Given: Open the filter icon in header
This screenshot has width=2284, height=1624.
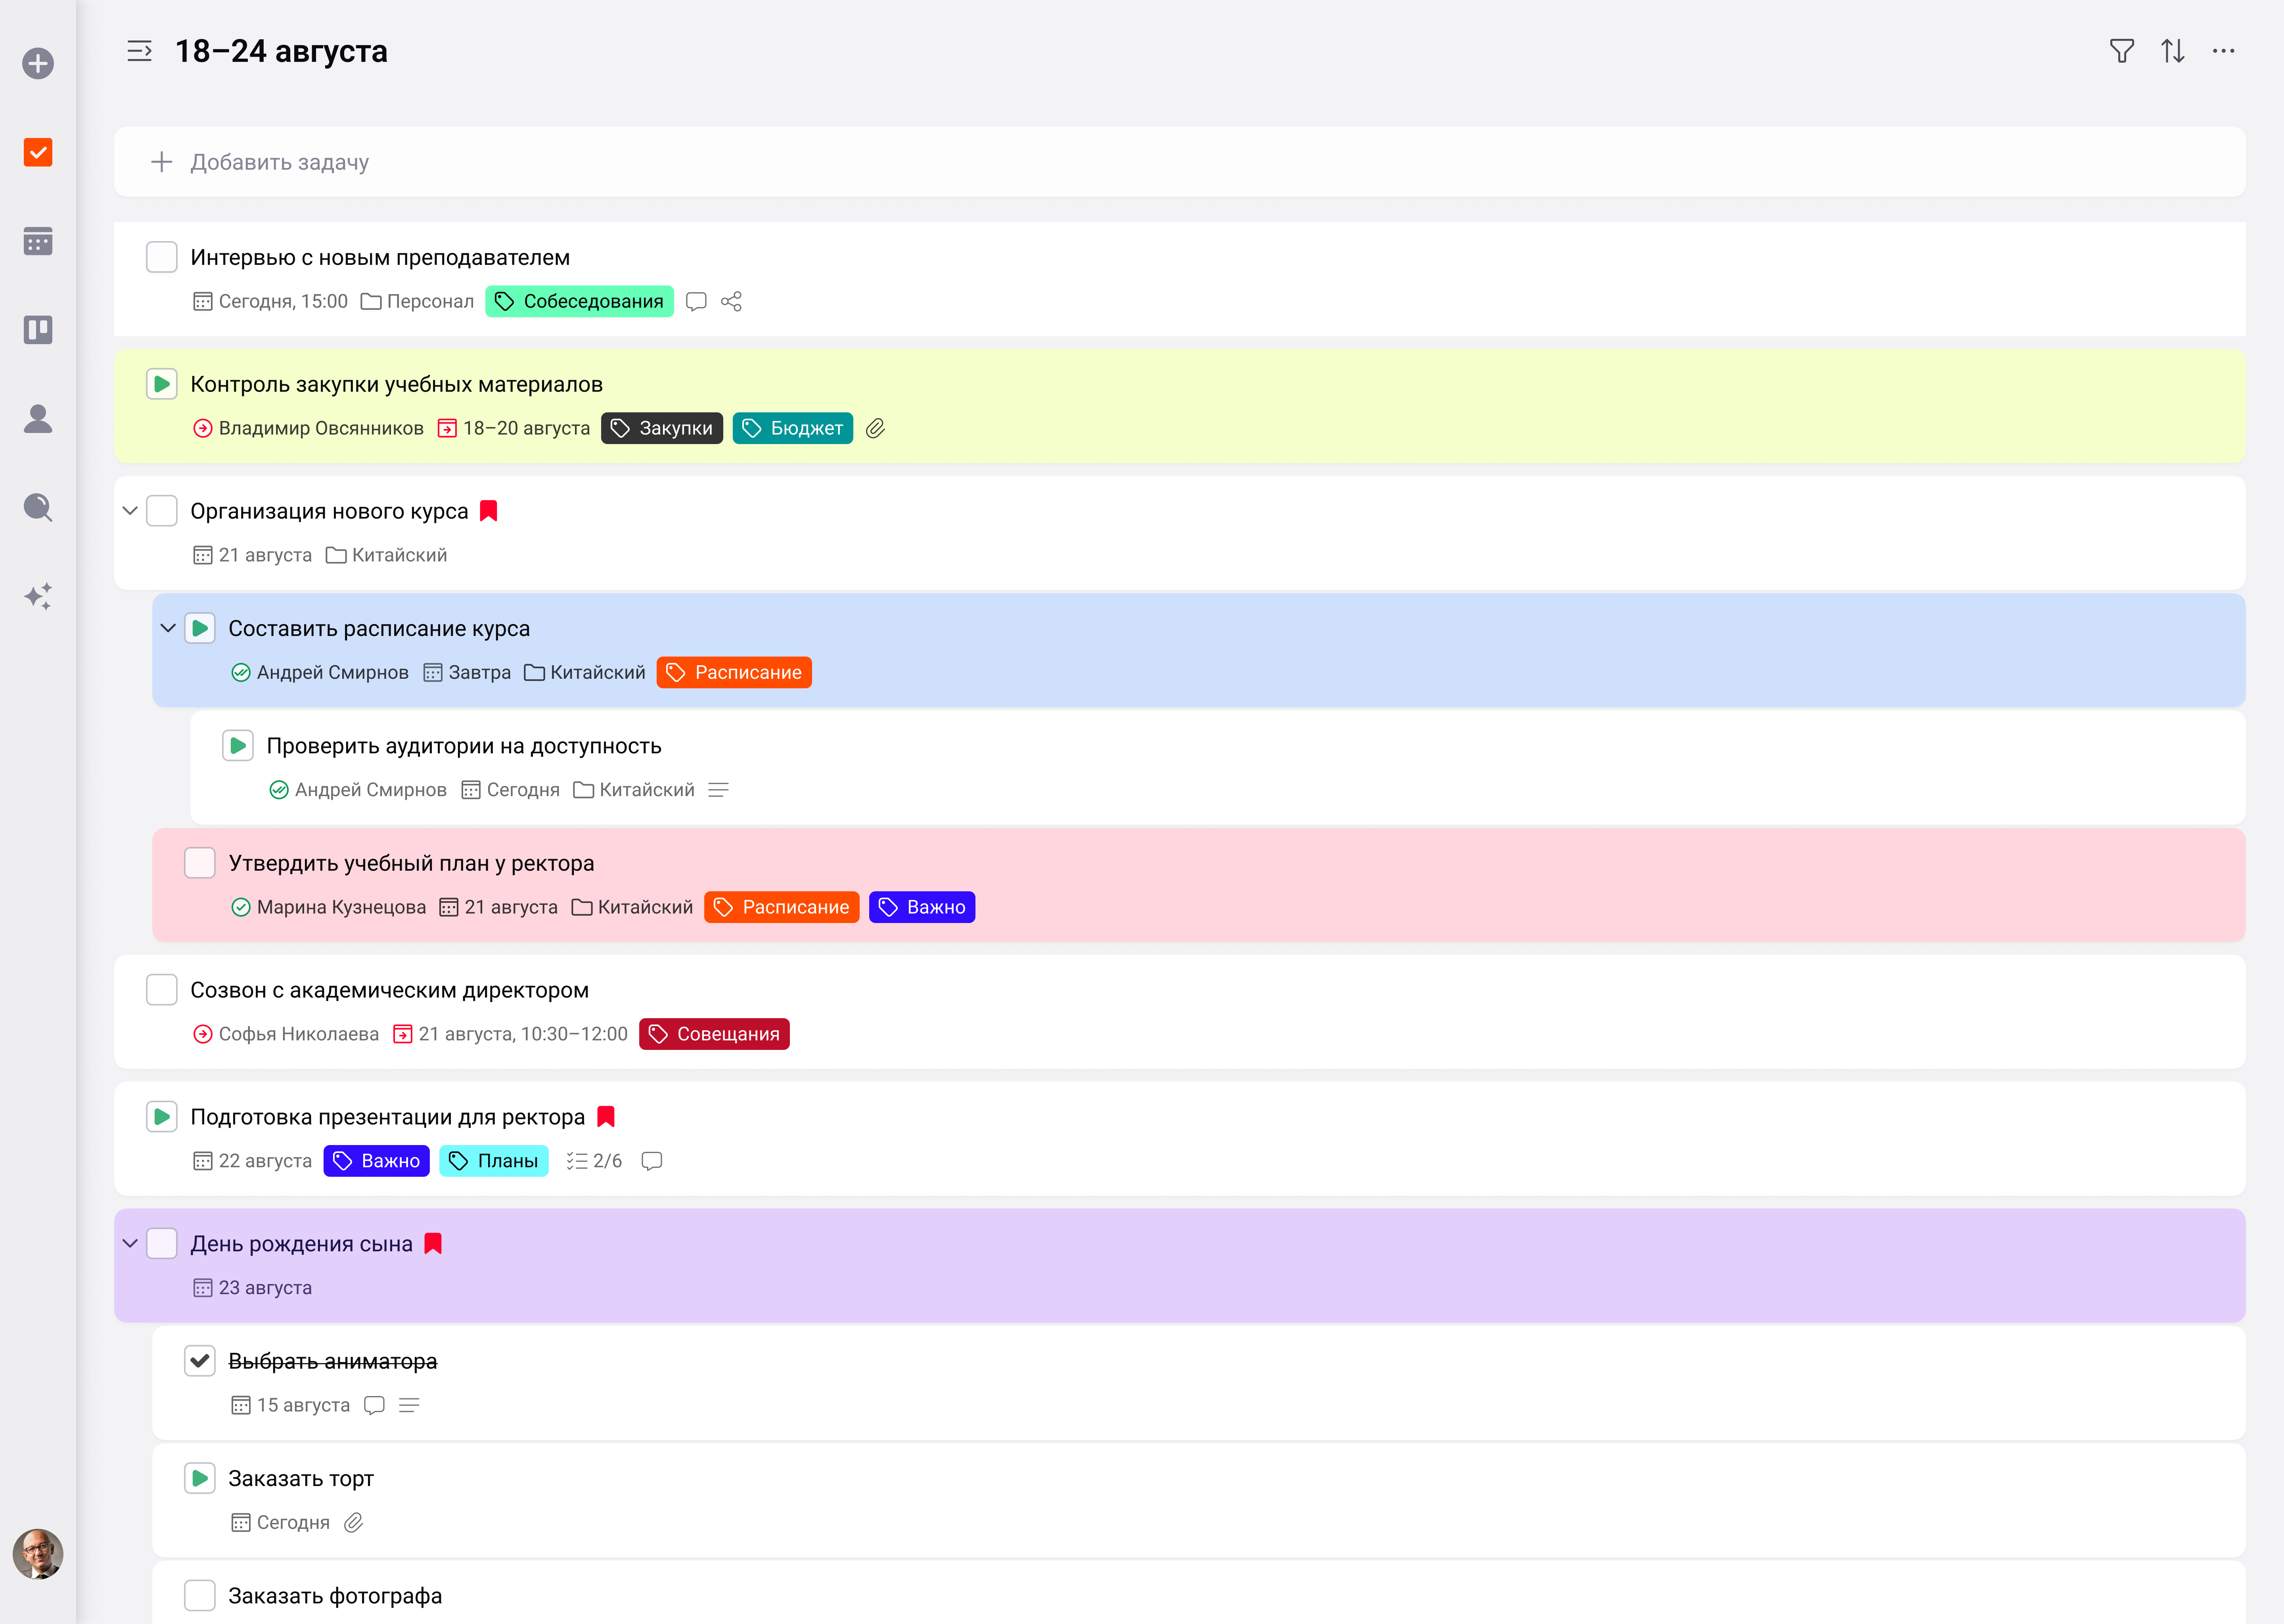Looking at the screenshot, I should click(x=2121, y=51).
